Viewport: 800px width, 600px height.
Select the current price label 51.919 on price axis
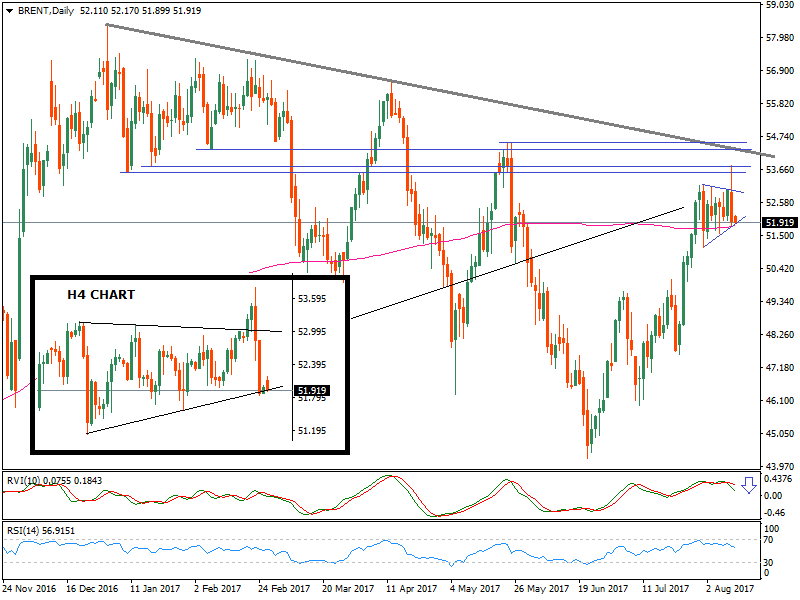point(780,222)
